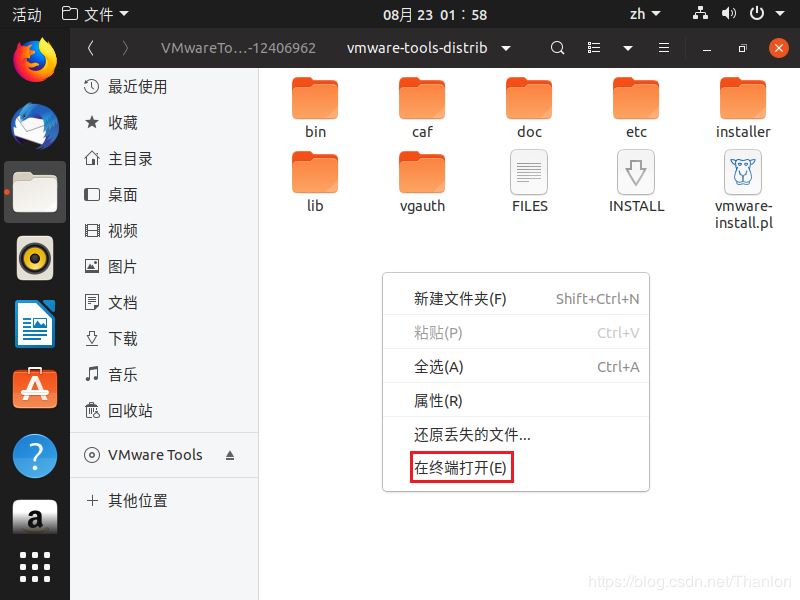The width and height of the screenshot is (800, 600).
Task: Open 其他位置 in the sidebar
Action: [x=138, y=501]
